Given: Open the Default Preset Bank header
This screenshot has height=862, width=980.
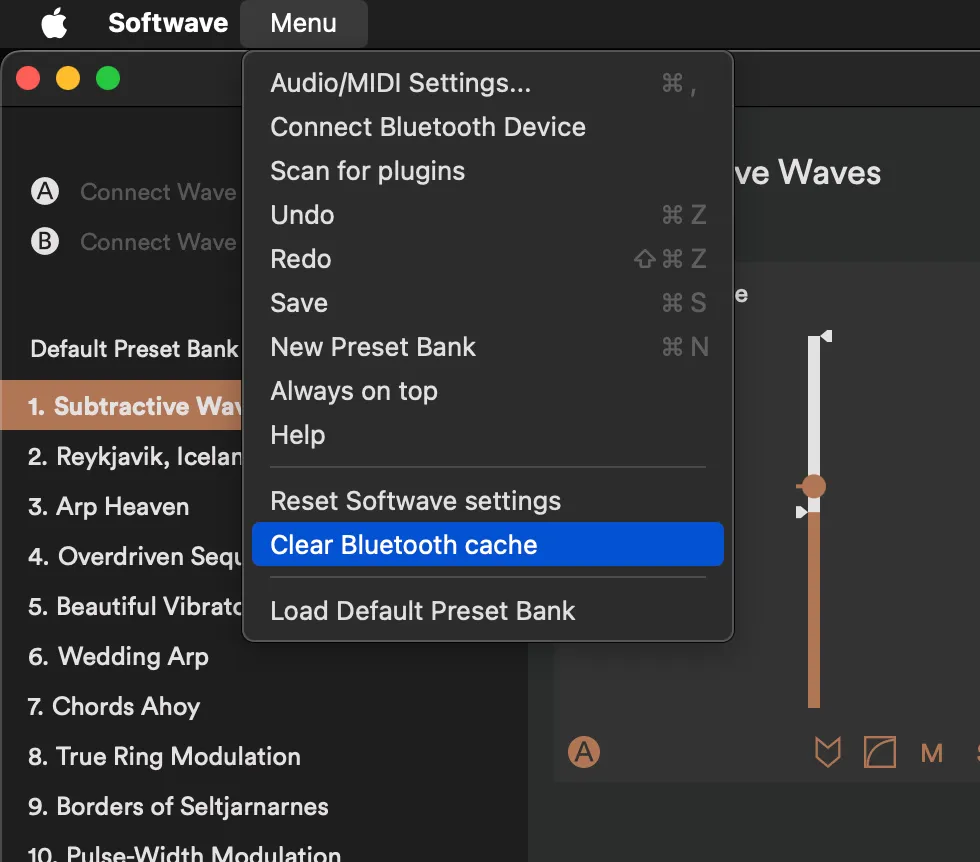Looking at the screenshot, I should click(134, 349).
